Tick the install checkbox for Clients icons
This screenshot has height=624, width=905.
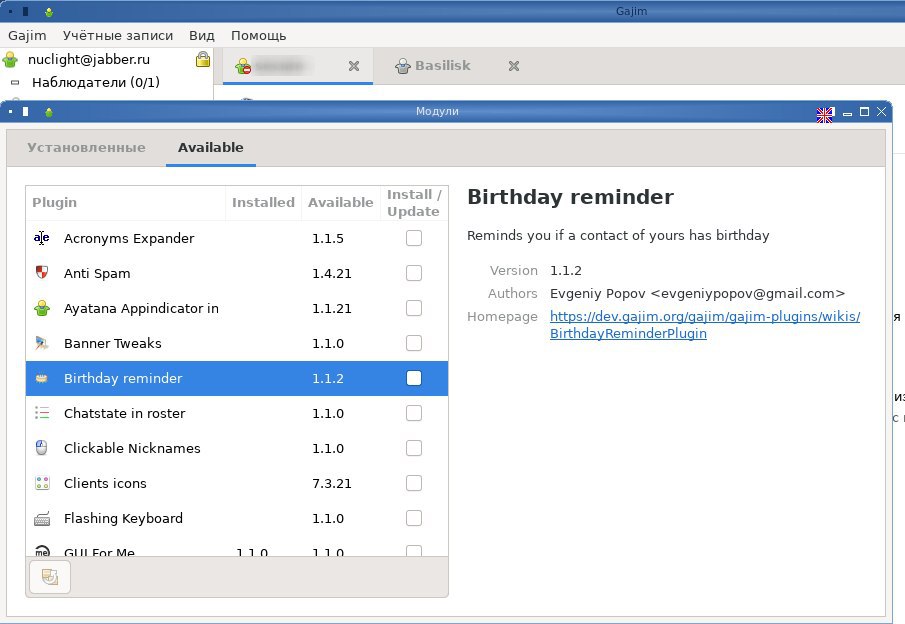[x=414, y=483]
